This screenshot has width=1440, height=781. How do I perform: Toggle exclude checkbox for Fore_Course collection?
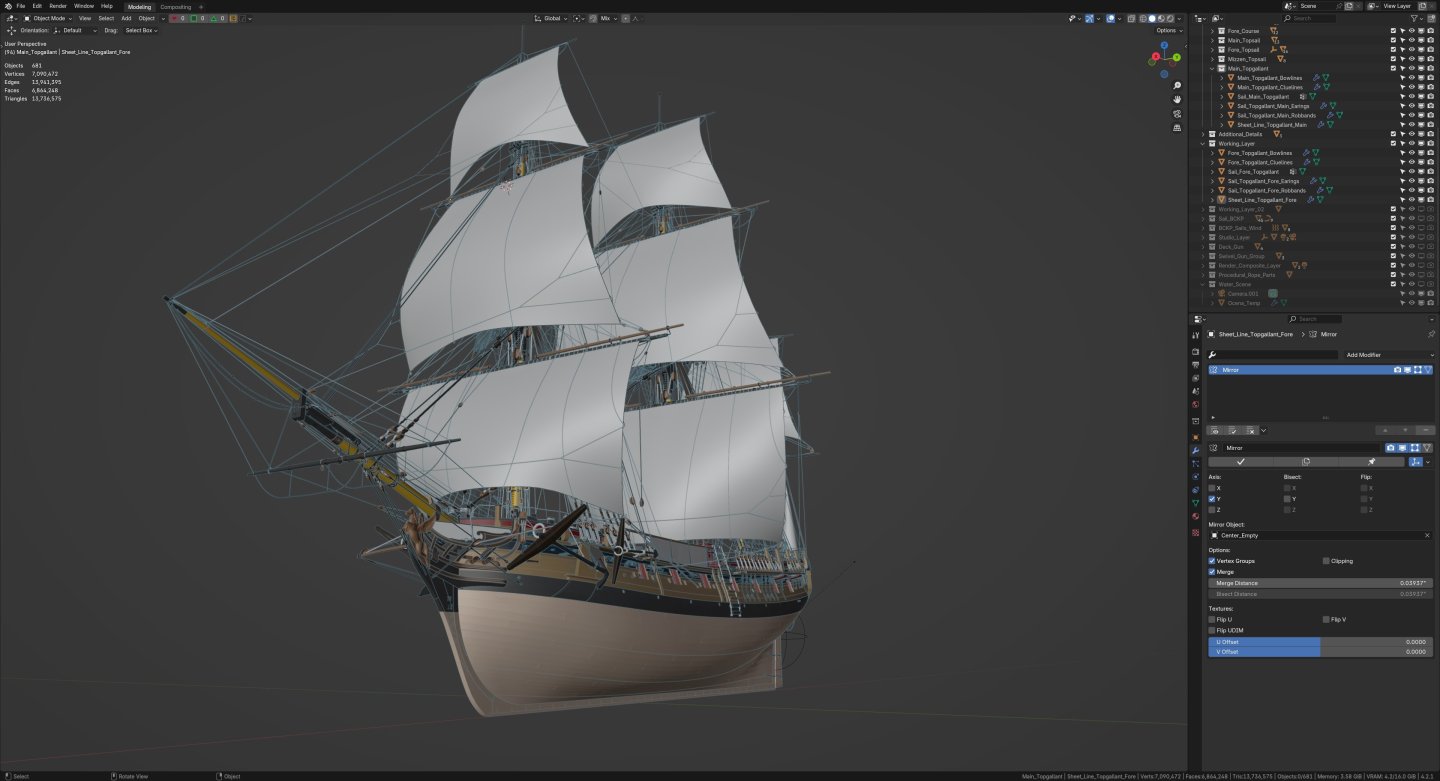[x=1393, y=31]
